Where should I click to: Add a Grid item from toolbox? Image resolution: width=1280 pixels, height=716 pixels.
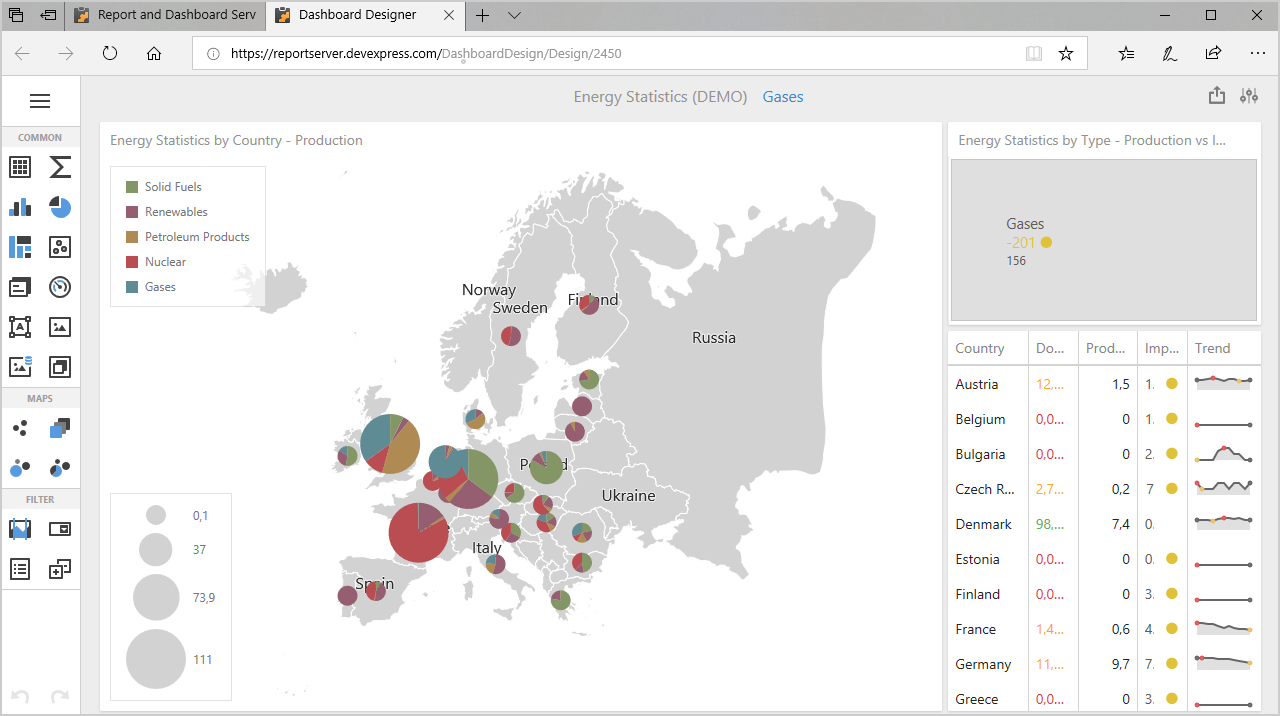pos(20,167)
